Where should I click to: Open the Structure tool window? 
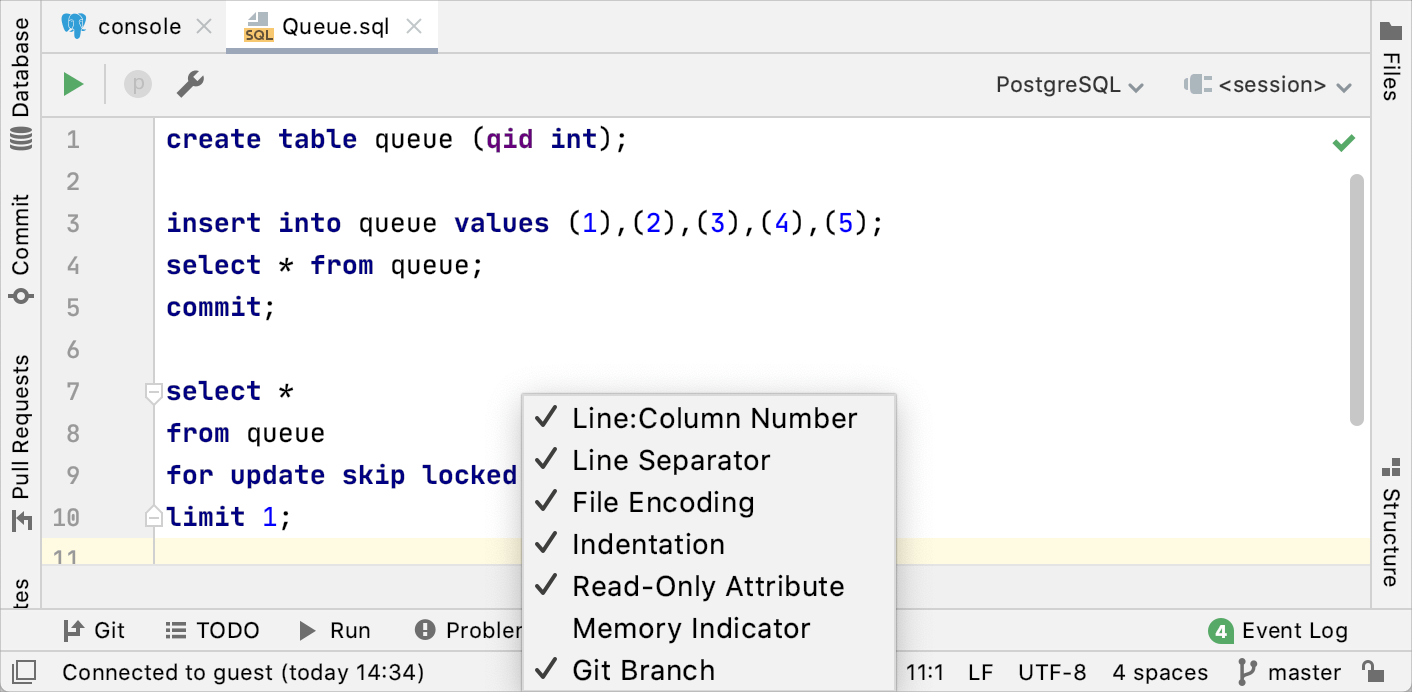(x=1390, y=525)
